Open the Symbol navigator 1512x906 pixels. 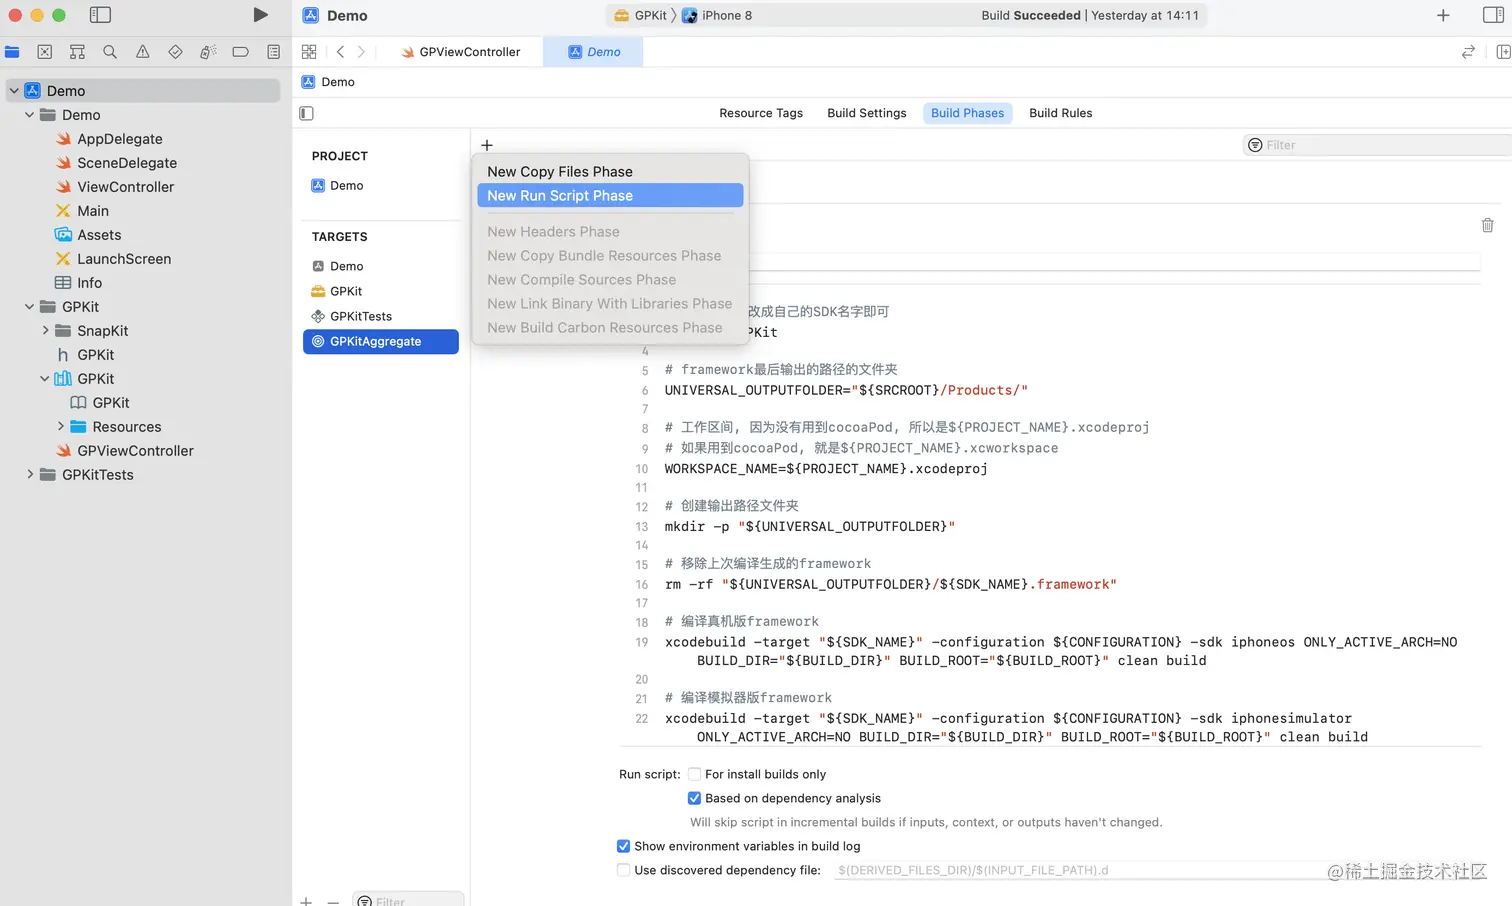77,52
